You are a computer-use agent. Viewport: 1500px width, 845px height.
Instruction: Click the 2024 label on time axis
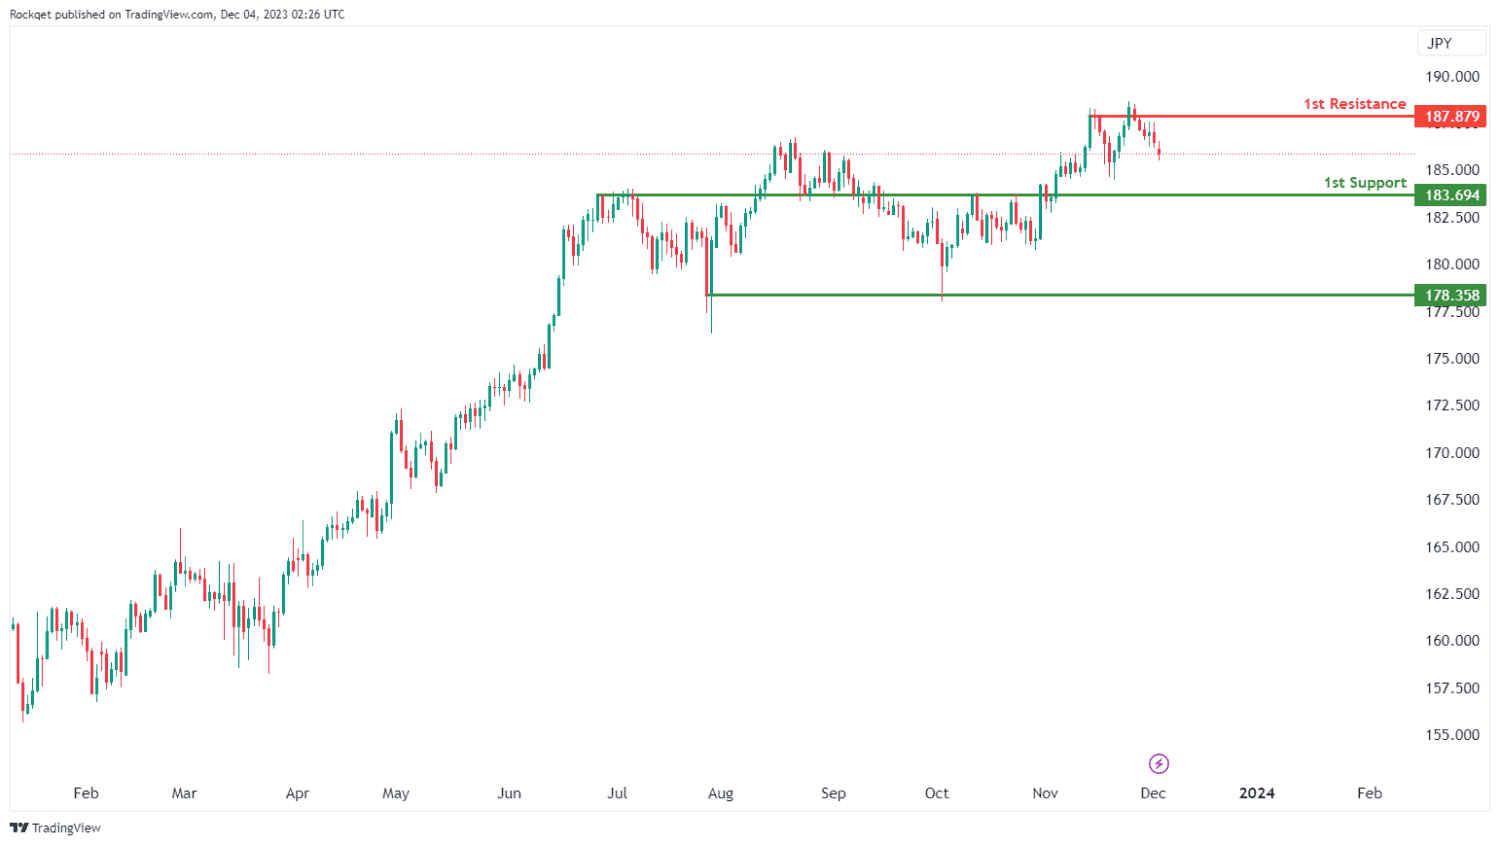[1257, 793]
